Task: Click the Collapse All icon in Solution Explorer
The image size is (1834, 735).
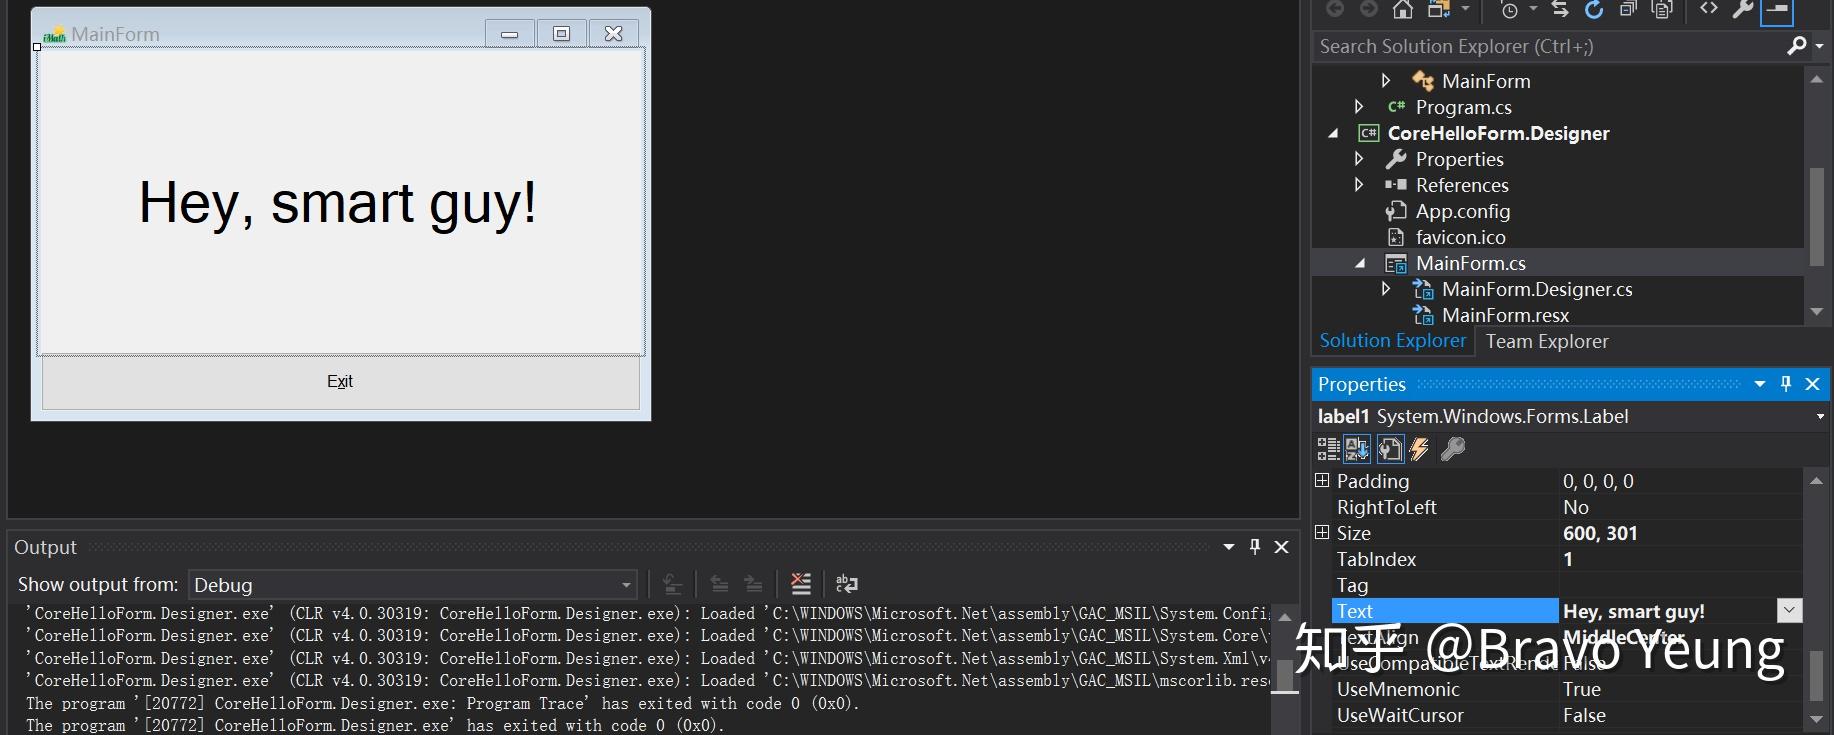Action: [1628, 9]
